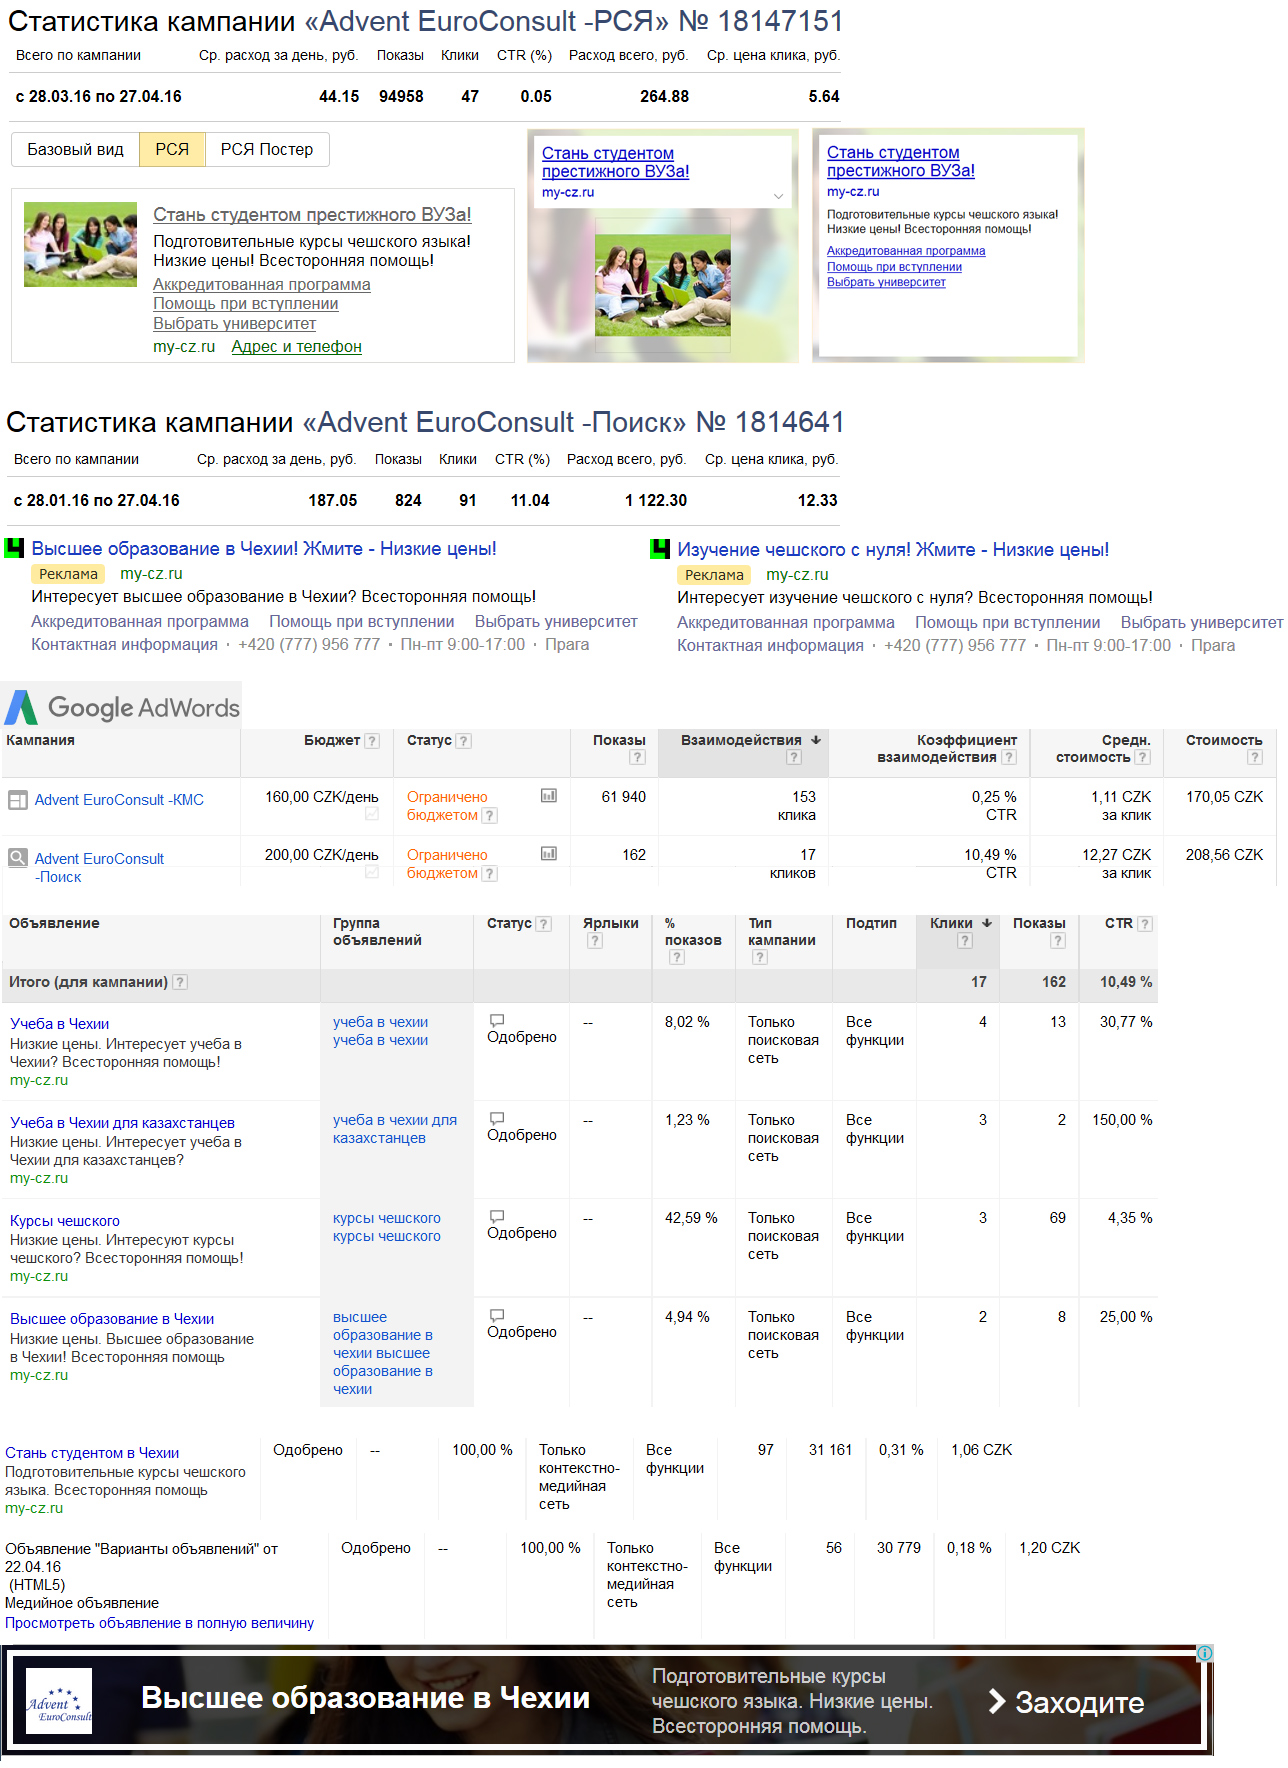Sort by Взаимодействия using the arrow
The width and height of the screenshot is (1288, 1768).
(x=816, y=740)
